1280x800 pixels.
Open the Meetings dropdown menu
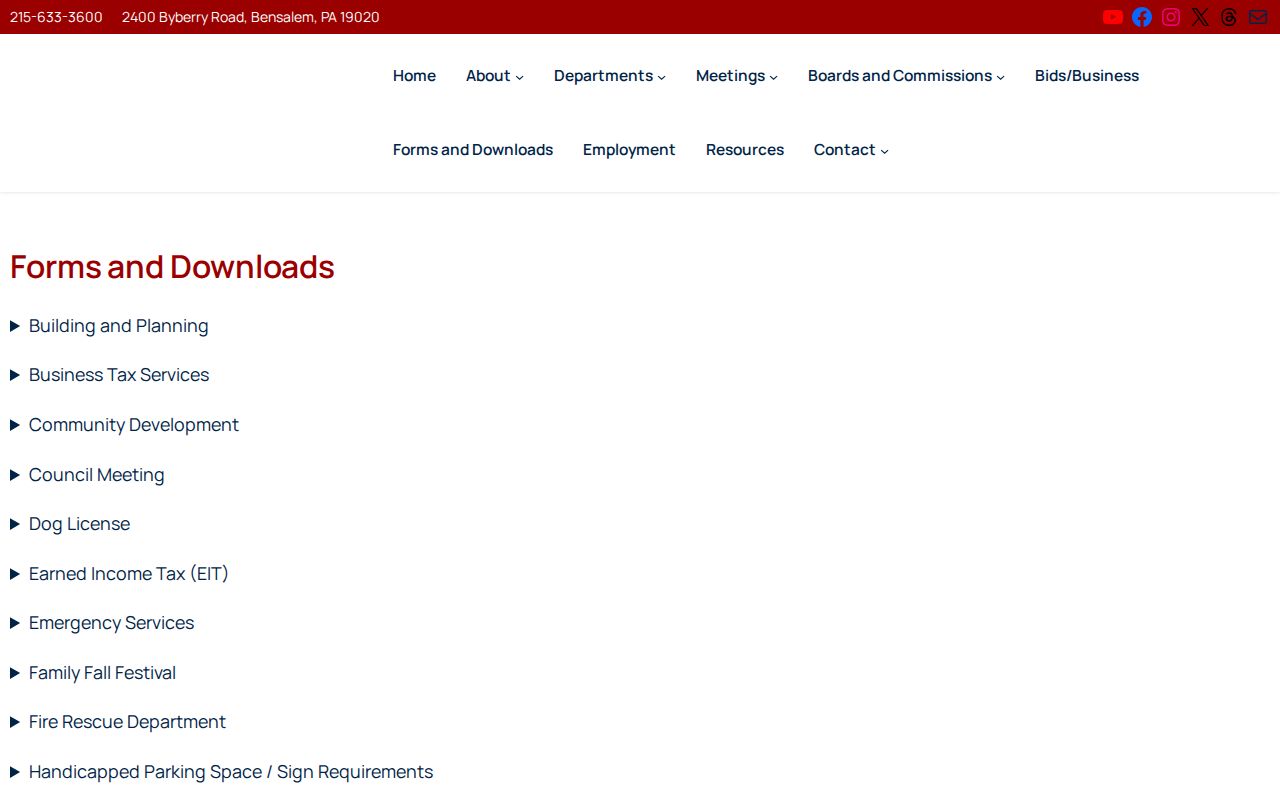[736, 76]
